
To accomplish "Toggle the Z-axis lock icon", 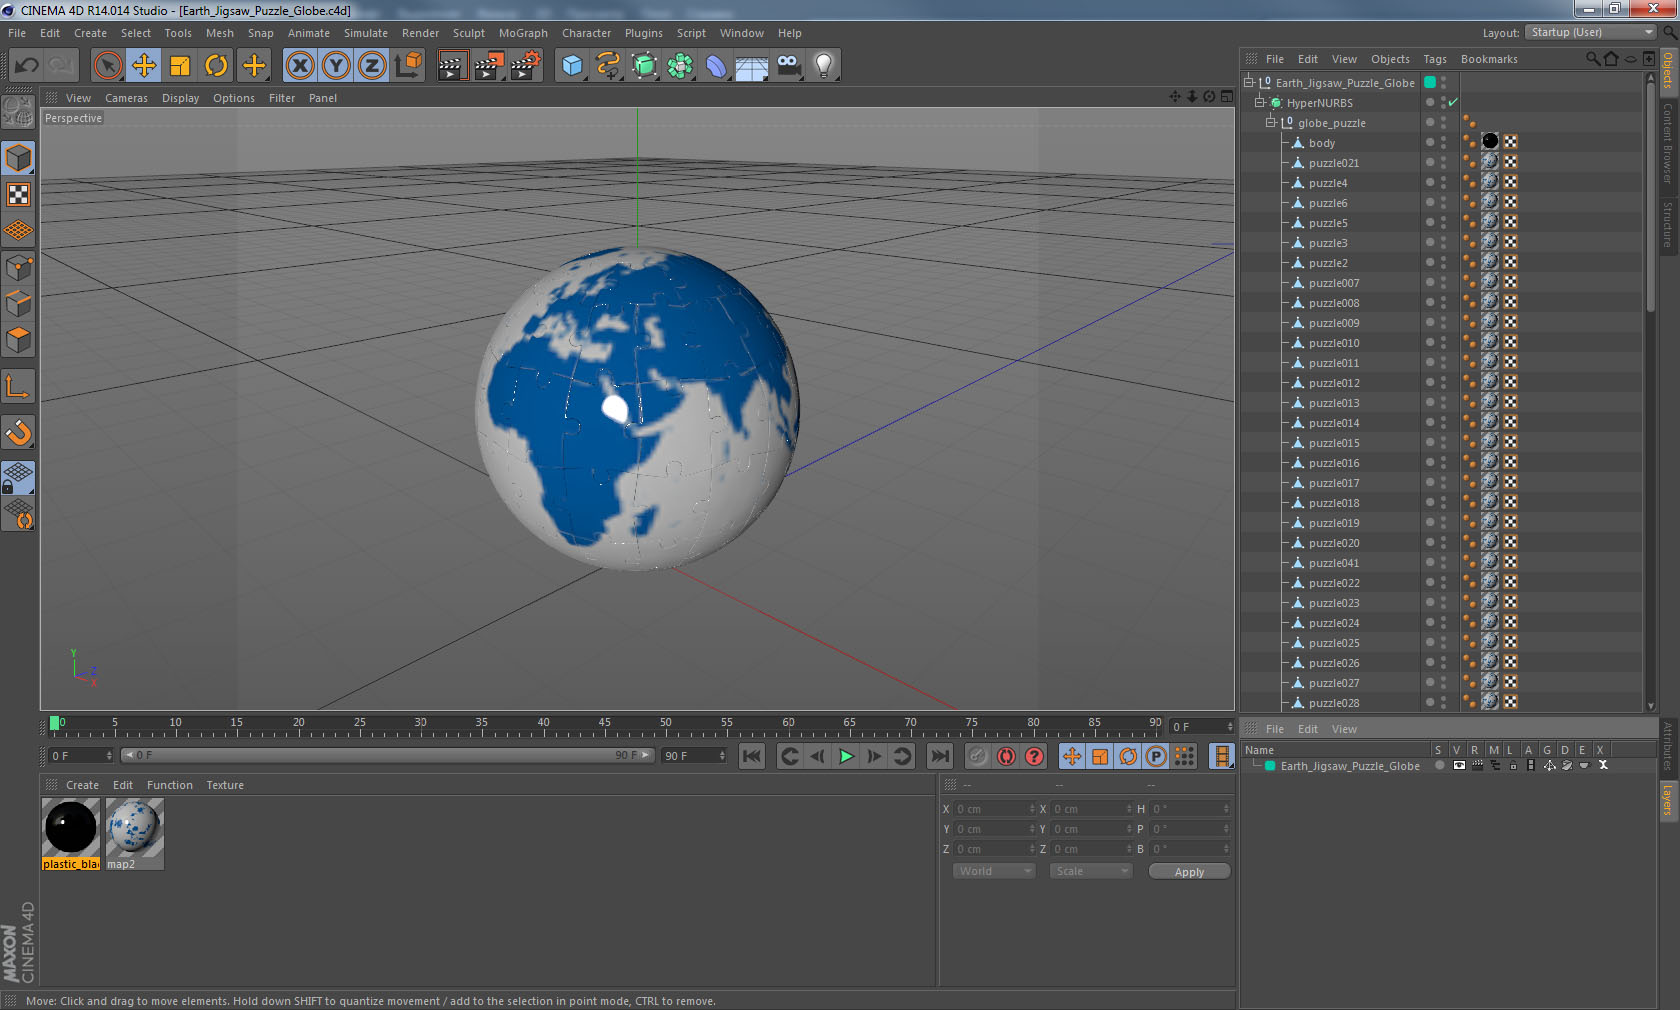I will (372, 66).
